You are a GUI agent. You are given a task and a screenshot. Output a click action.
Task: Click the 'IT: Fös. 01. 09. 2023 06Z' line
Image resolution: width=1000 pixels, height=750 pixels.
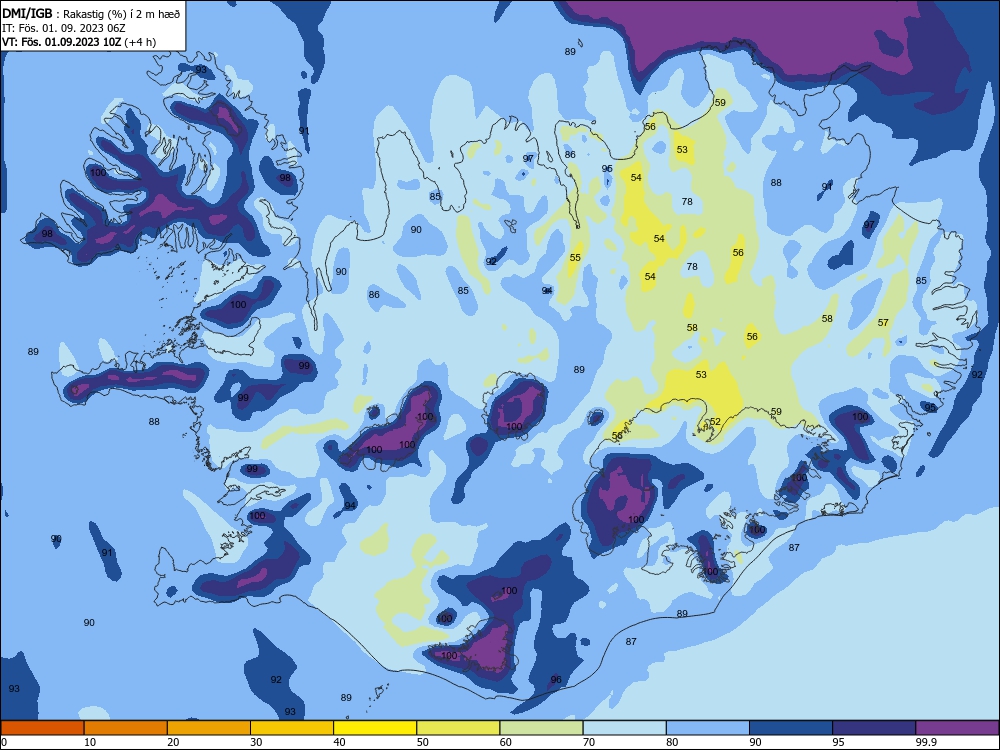coord(64,28)
